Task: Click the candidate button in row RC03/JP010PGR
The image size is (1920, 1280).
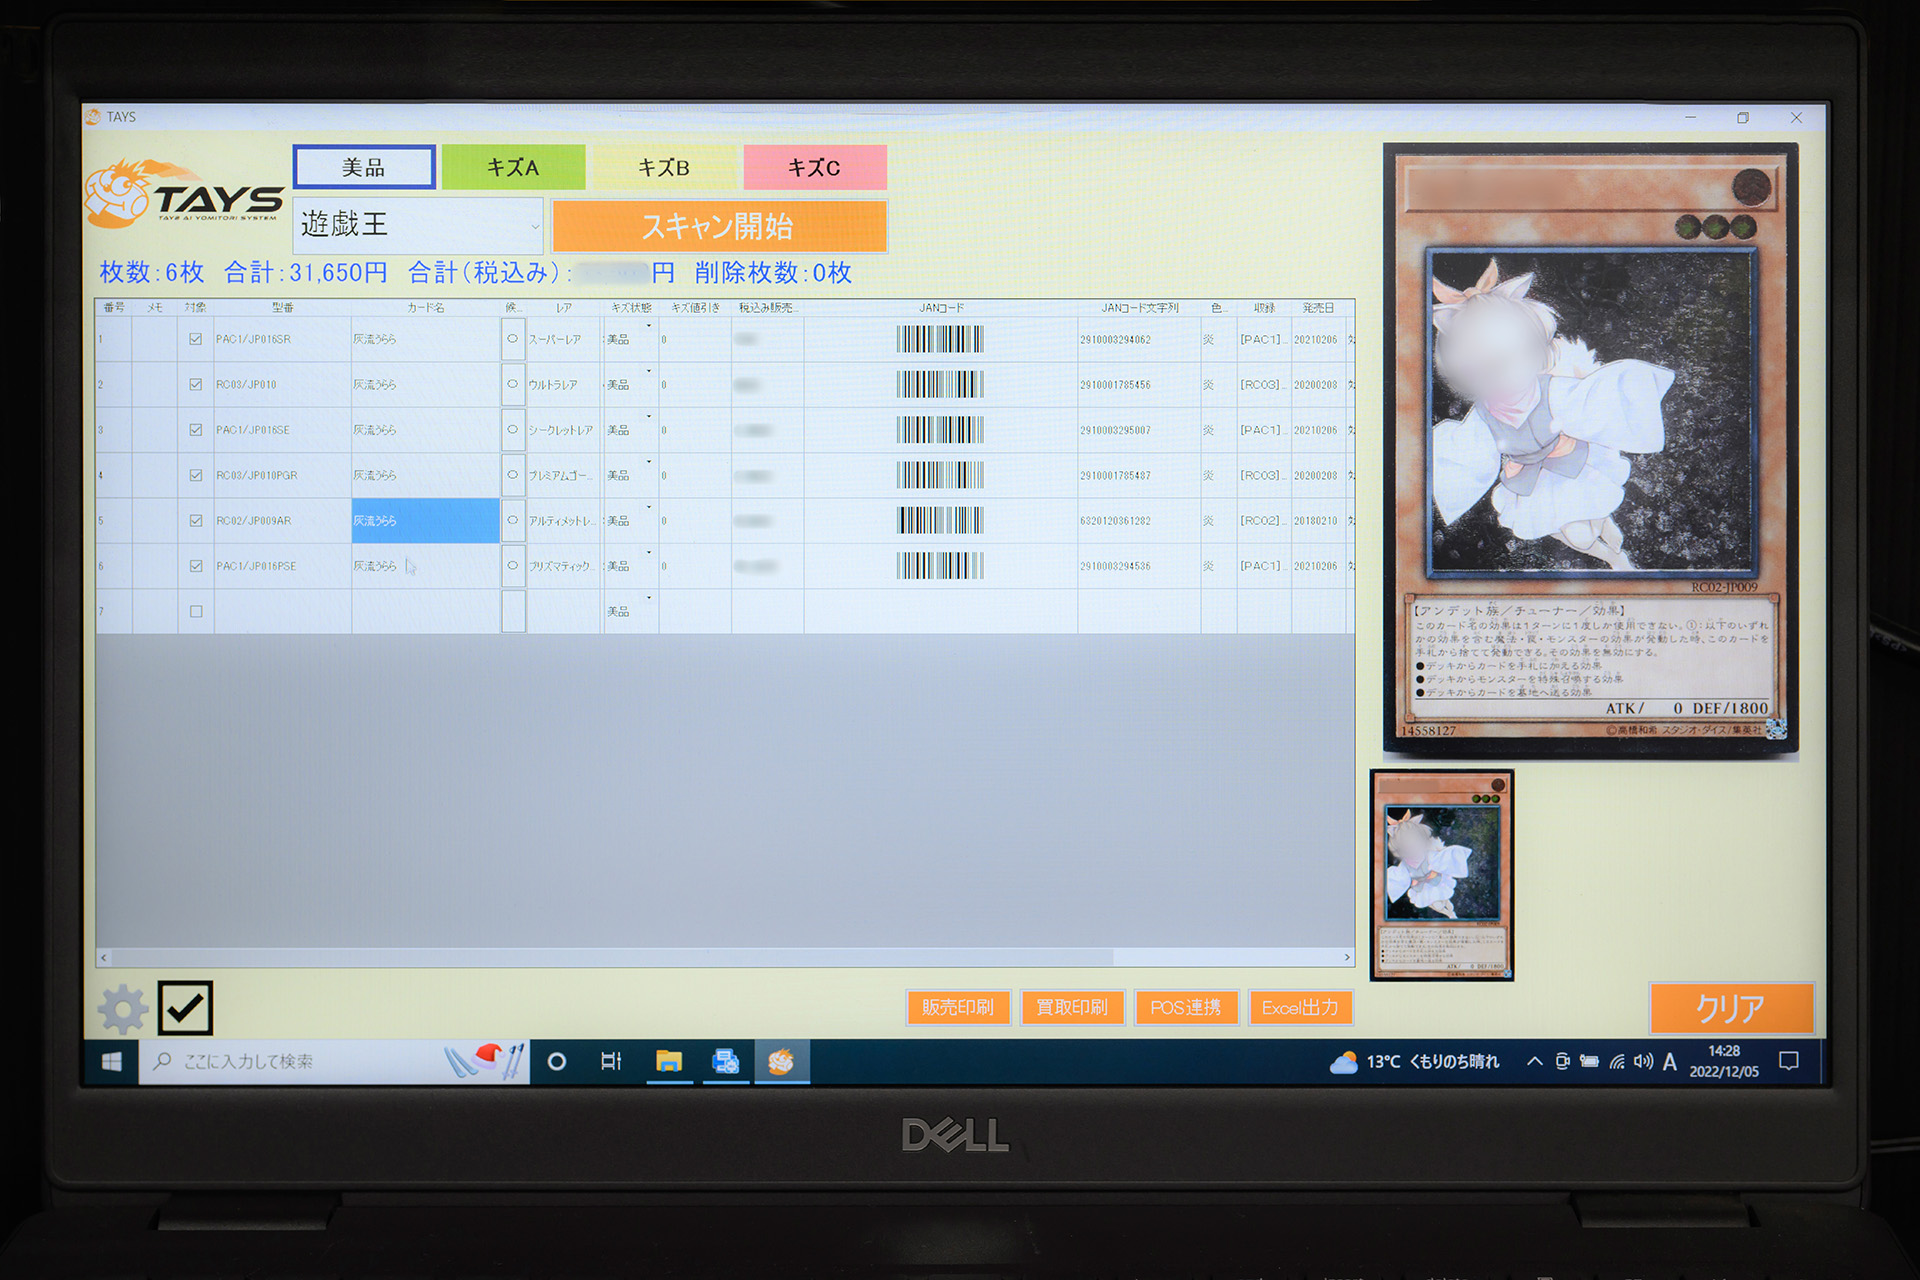Action: click(513, 475)
